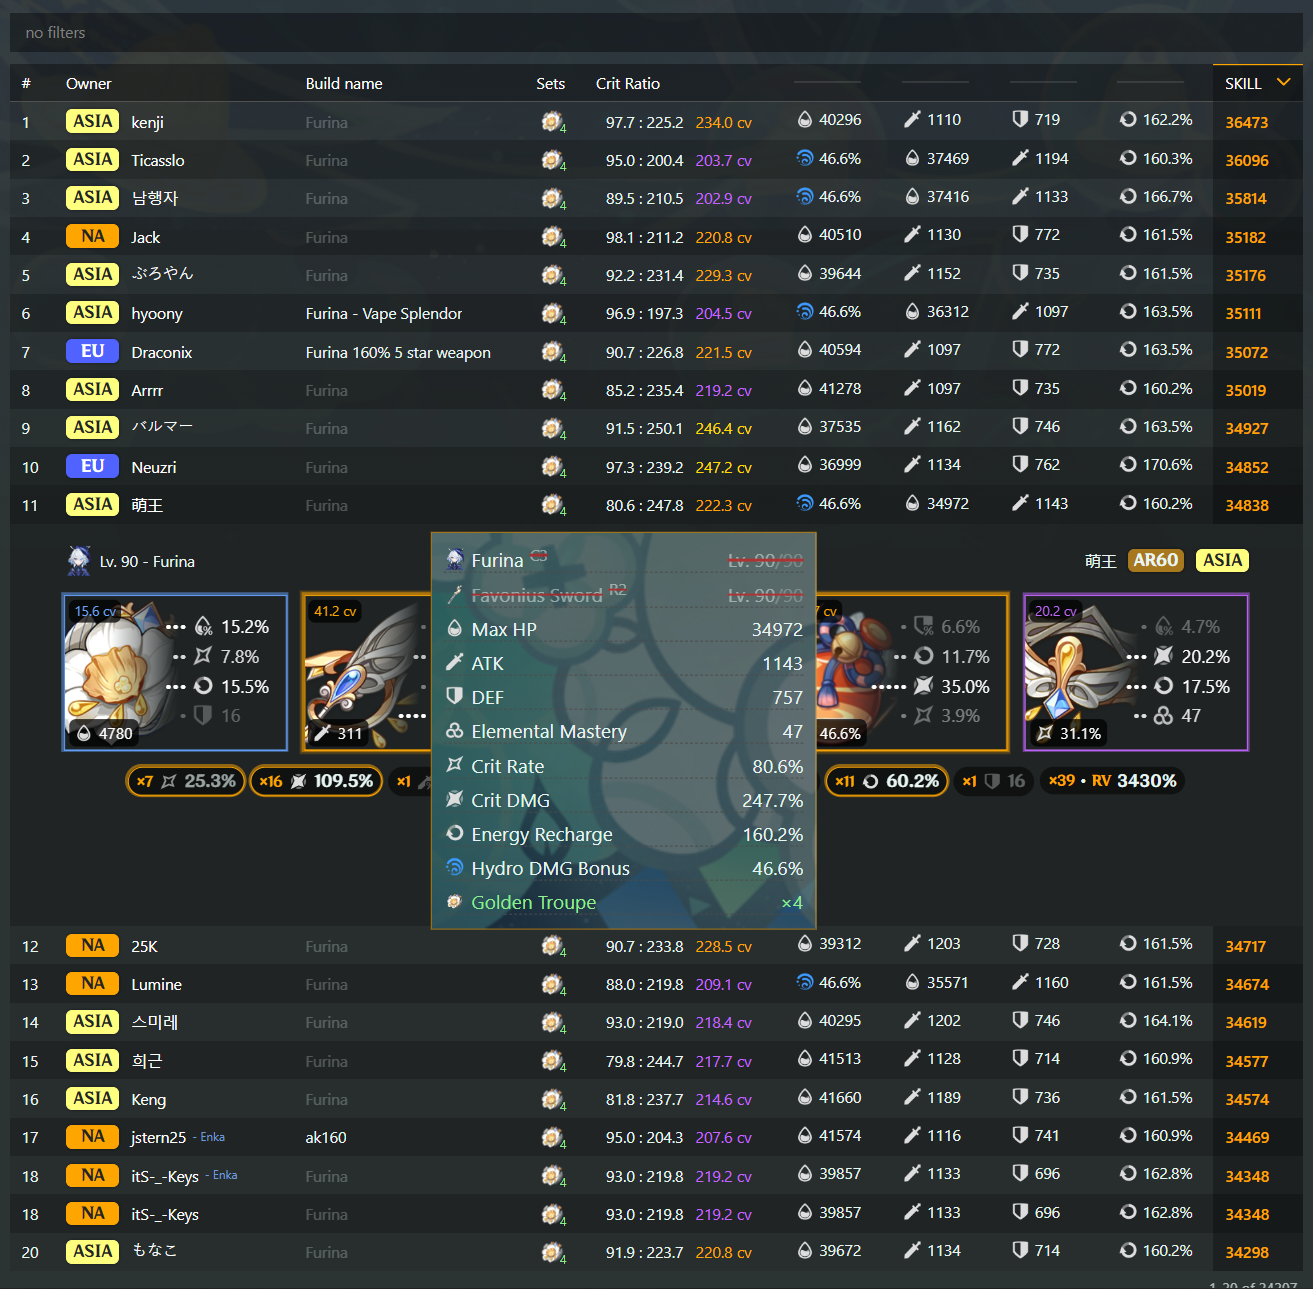
Task: Click the NA region badge beside Jack
Action: (93, 237)
